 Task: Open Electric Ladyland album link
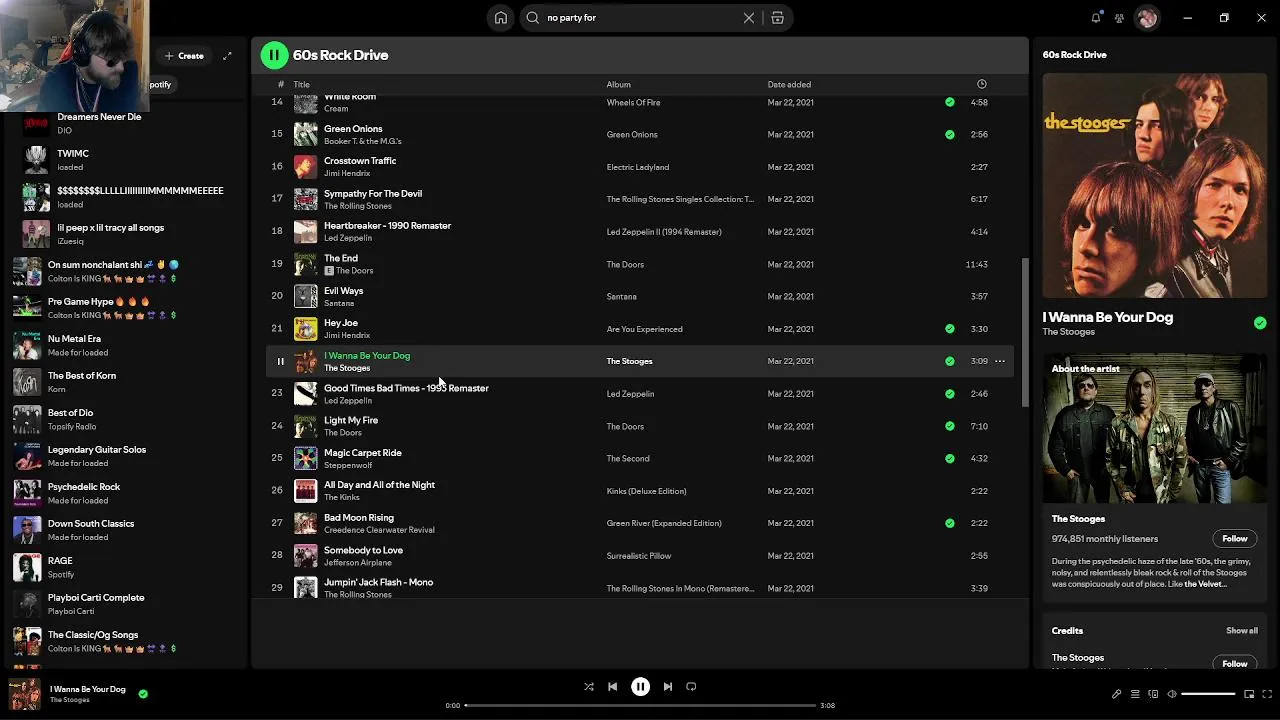pyautogui.click(x=637, y=167)
